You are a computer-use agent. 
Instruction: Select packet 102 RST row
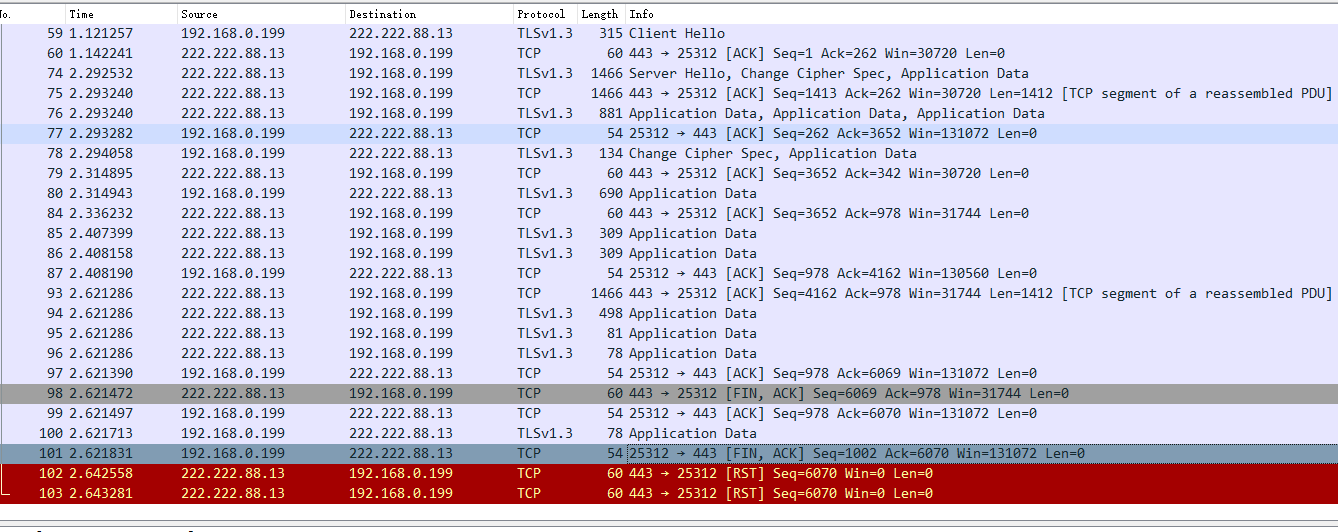coord(669,474)
